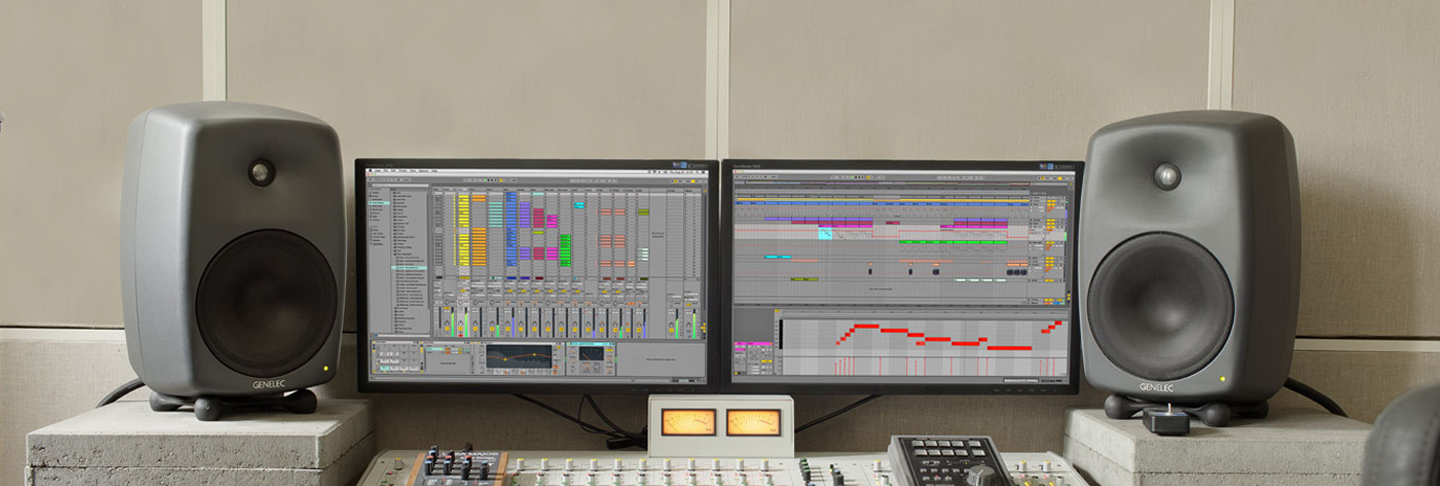Select the highlighted cyan clip in the Arrangement
The width and height of the screenshot is (1440, 486).
[x=825, y=233]
